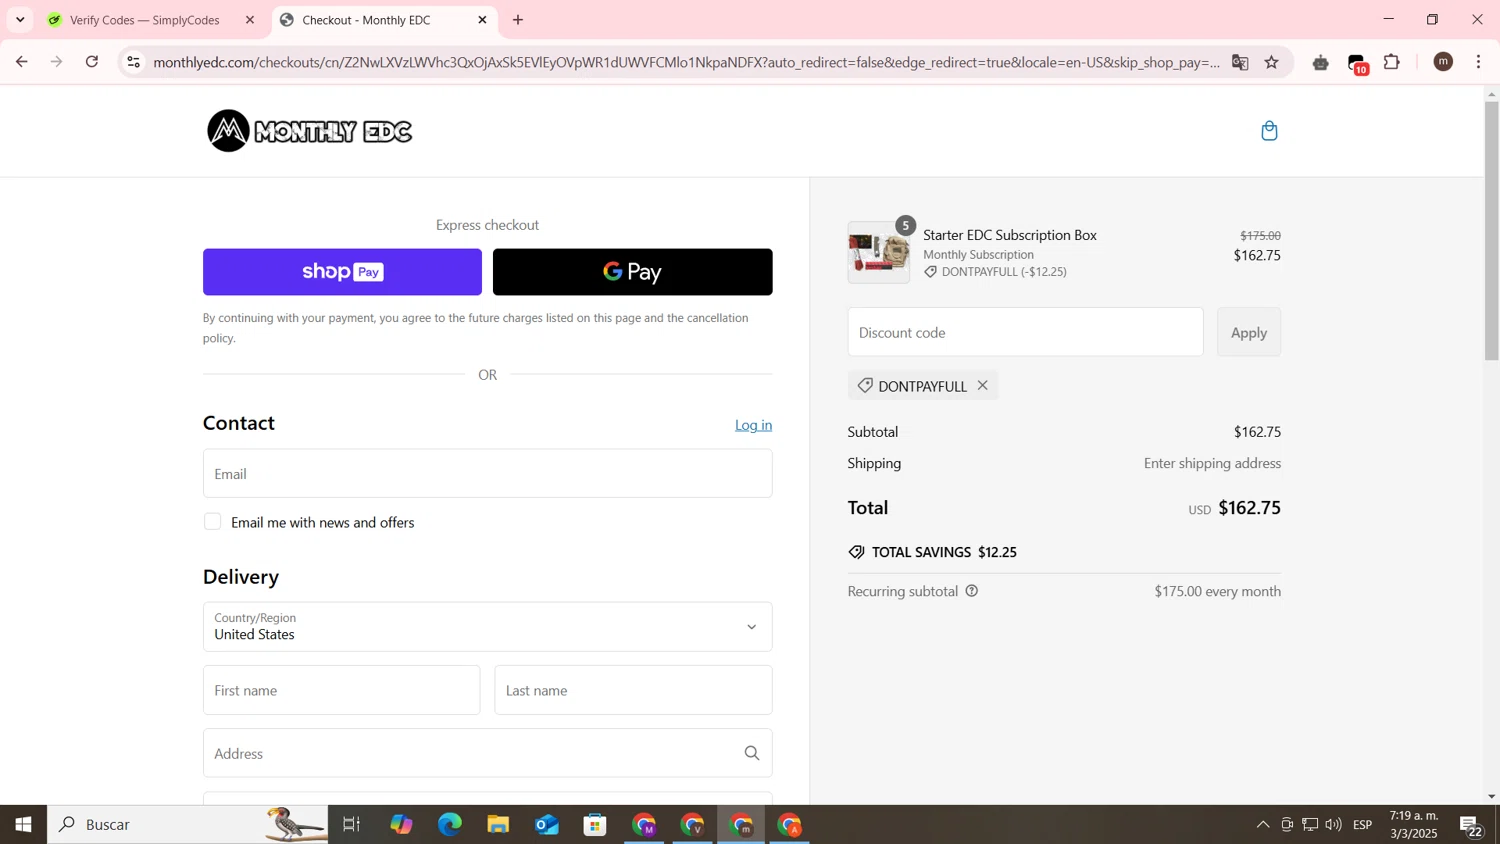Open Outlook from the taskbar
1500x844 pixels.
pyautogui.click(x=547, y=825)
